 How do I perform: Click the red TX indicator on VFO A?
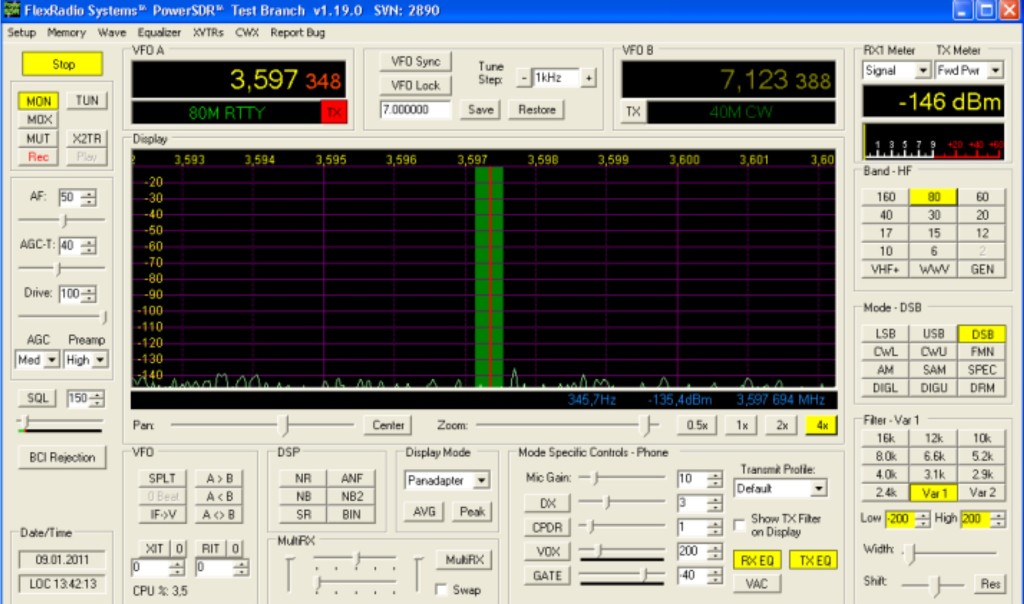click(x=333, y=113)
